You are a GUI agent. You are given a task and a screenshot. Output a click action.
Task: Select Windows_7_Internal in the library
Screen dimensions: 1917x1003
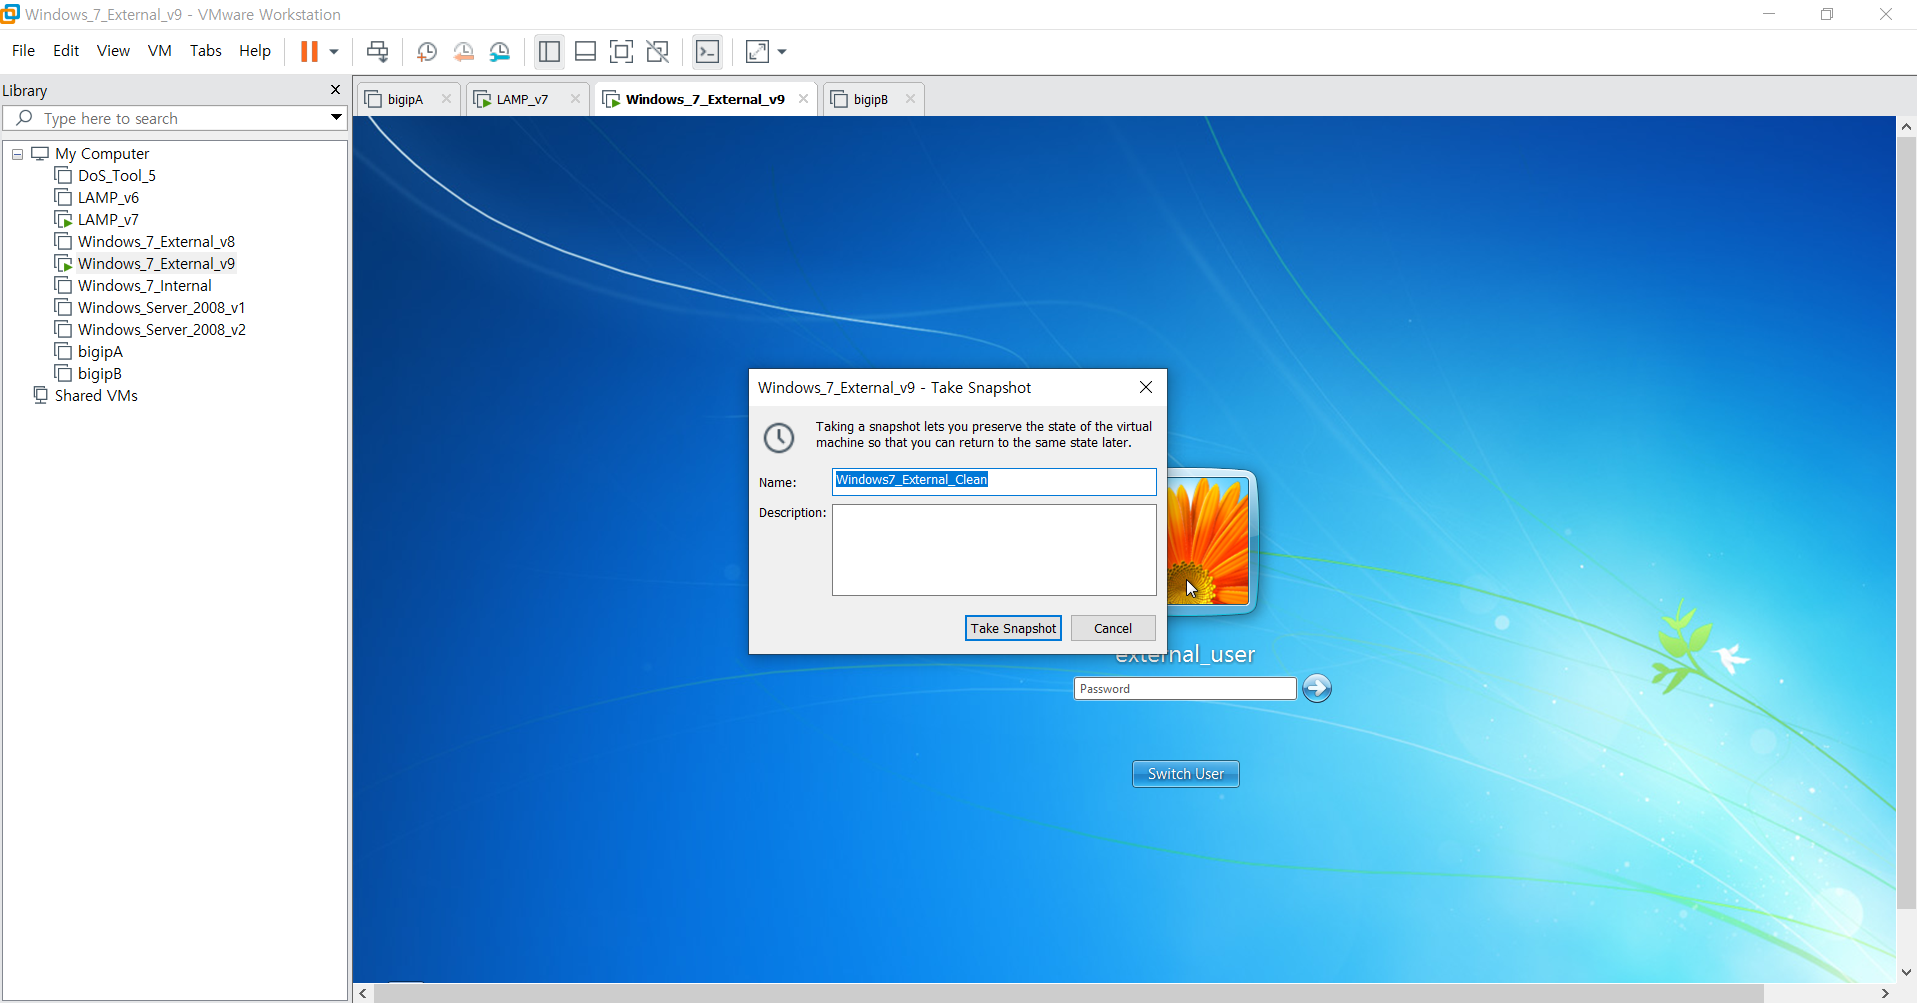coord(144,285)
